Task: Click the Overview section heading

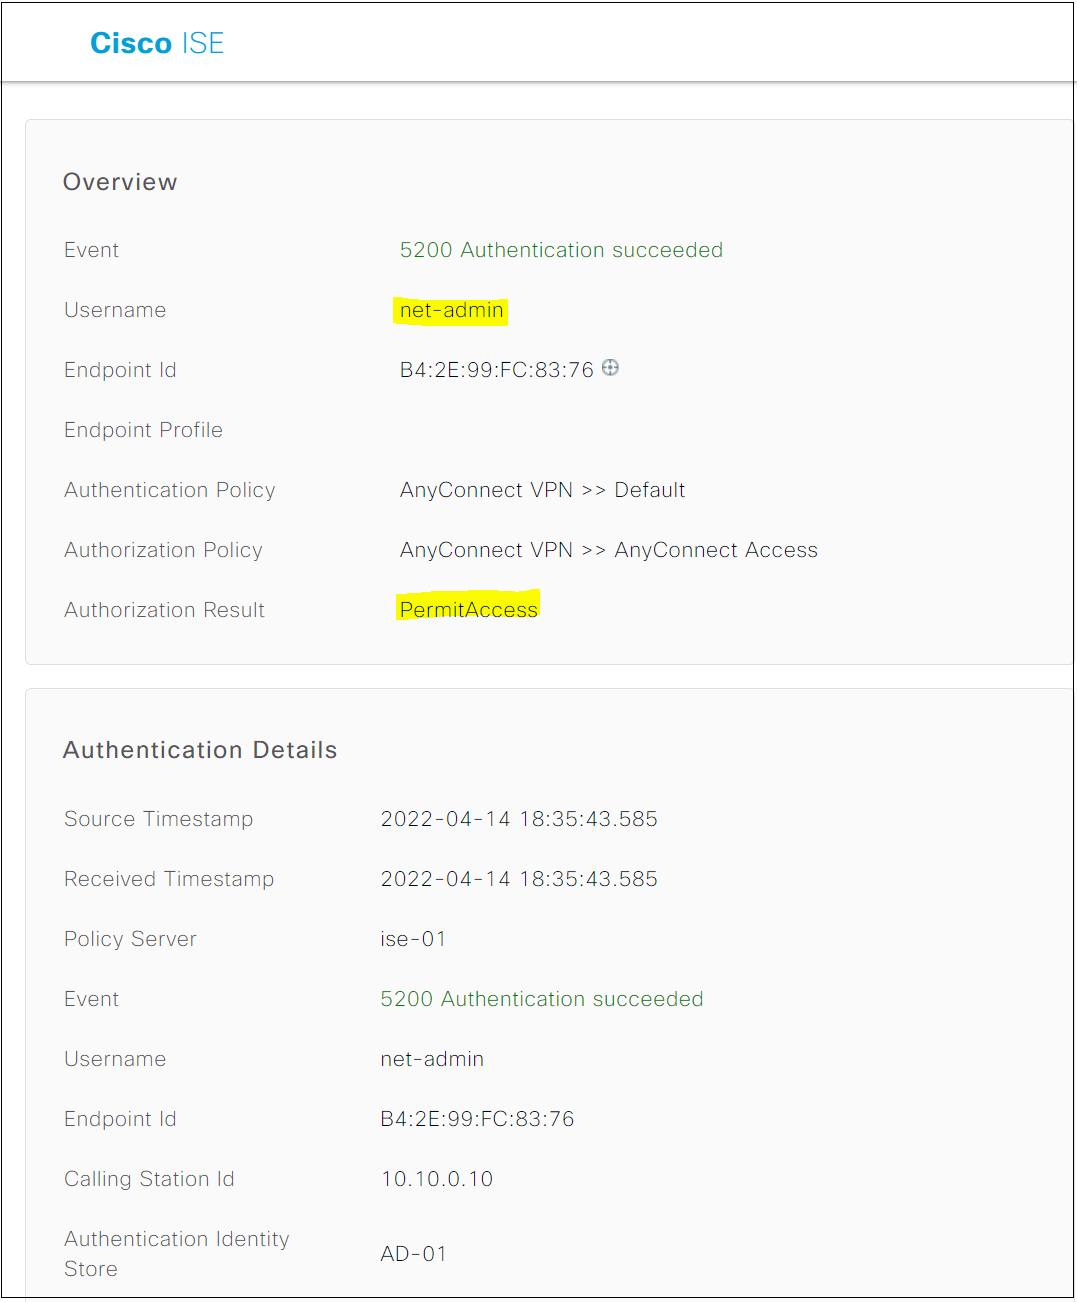Action: tap(120, 182)
